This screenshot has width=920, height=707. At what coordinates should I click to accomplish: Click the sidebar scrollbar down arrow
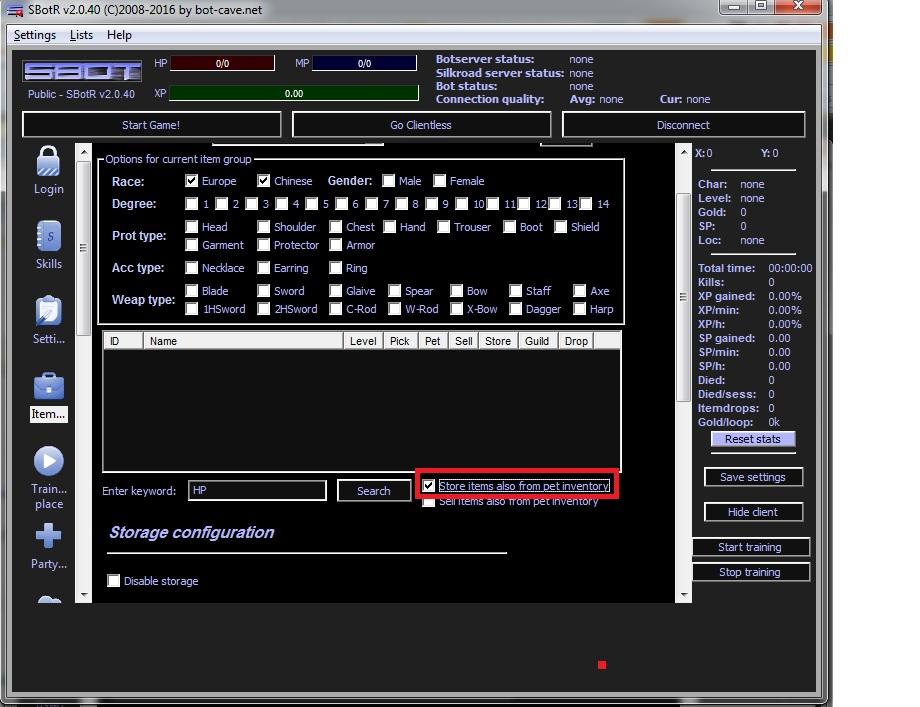(x=83, y=594)
